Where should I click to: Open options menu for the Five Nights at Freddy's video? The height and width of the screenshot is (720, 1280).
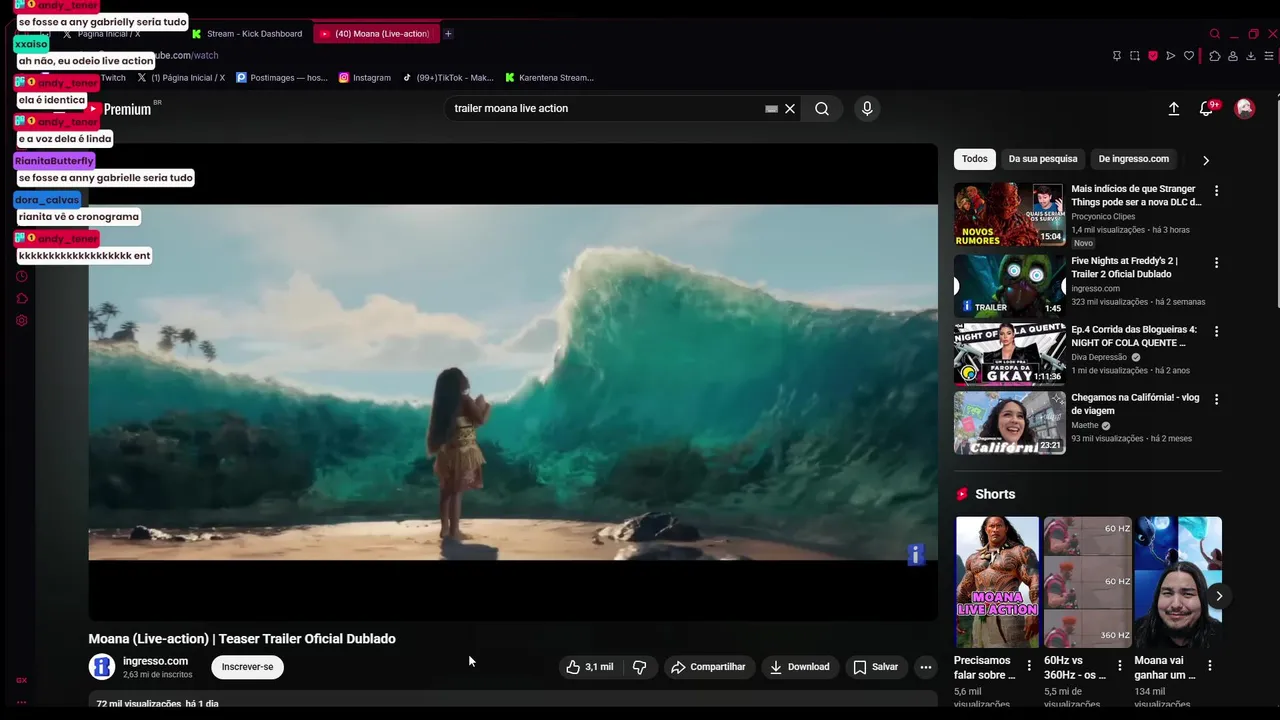1216,263
